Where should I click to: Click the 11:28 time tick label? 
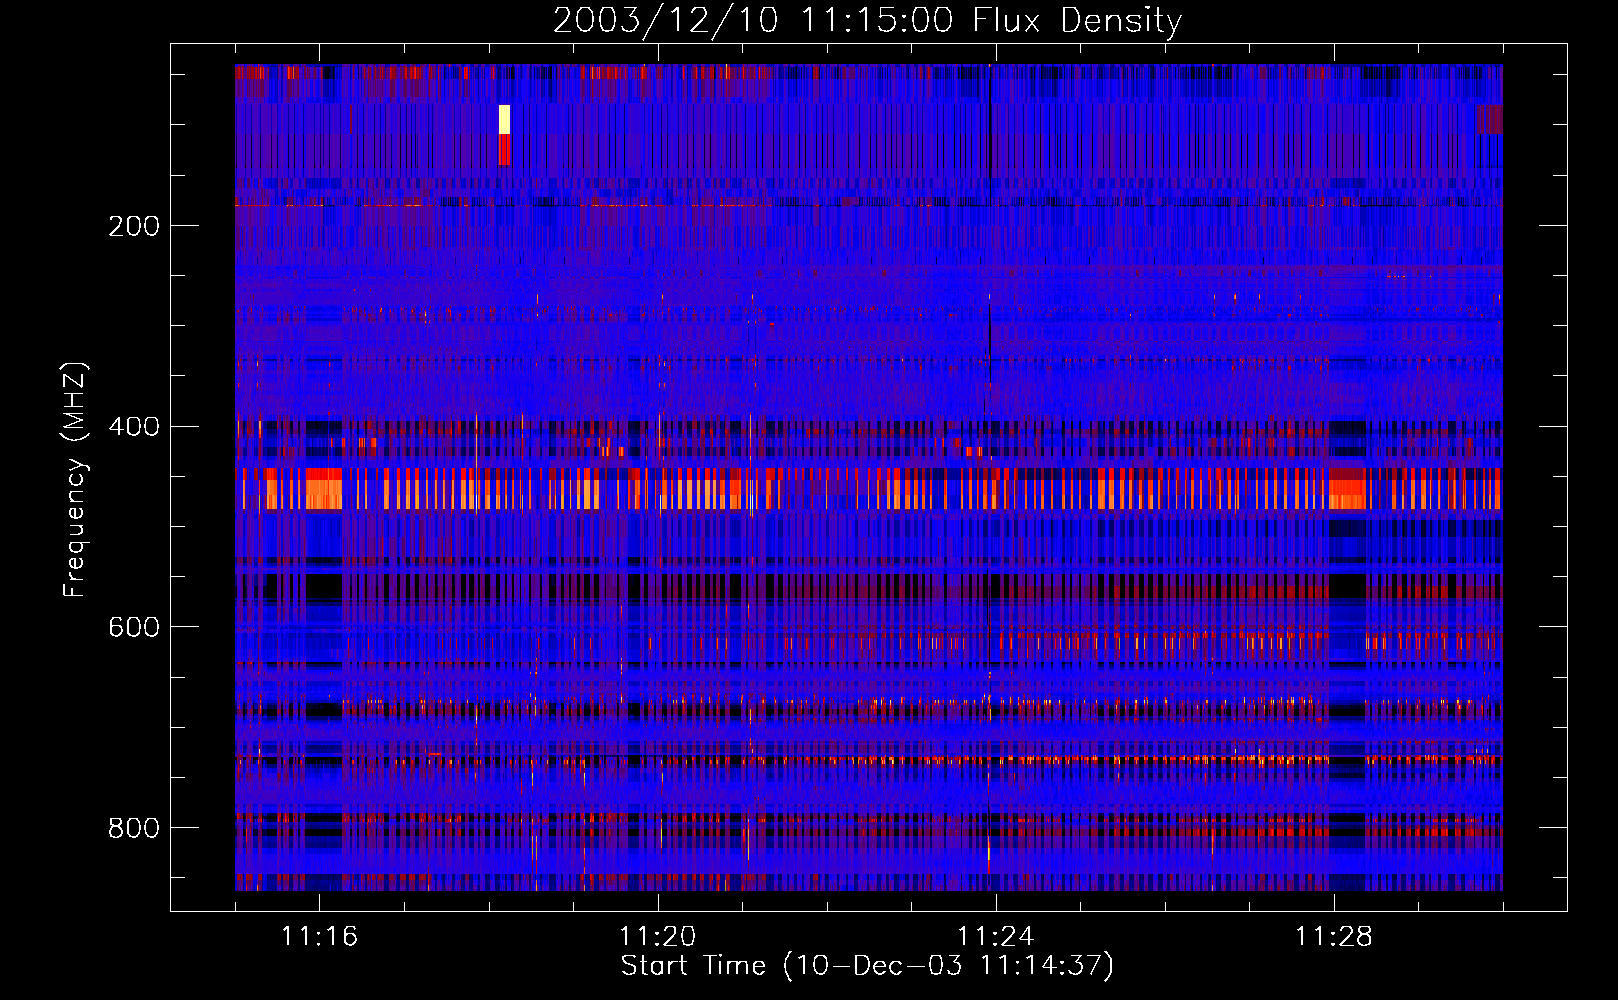tap(1333, 936)
